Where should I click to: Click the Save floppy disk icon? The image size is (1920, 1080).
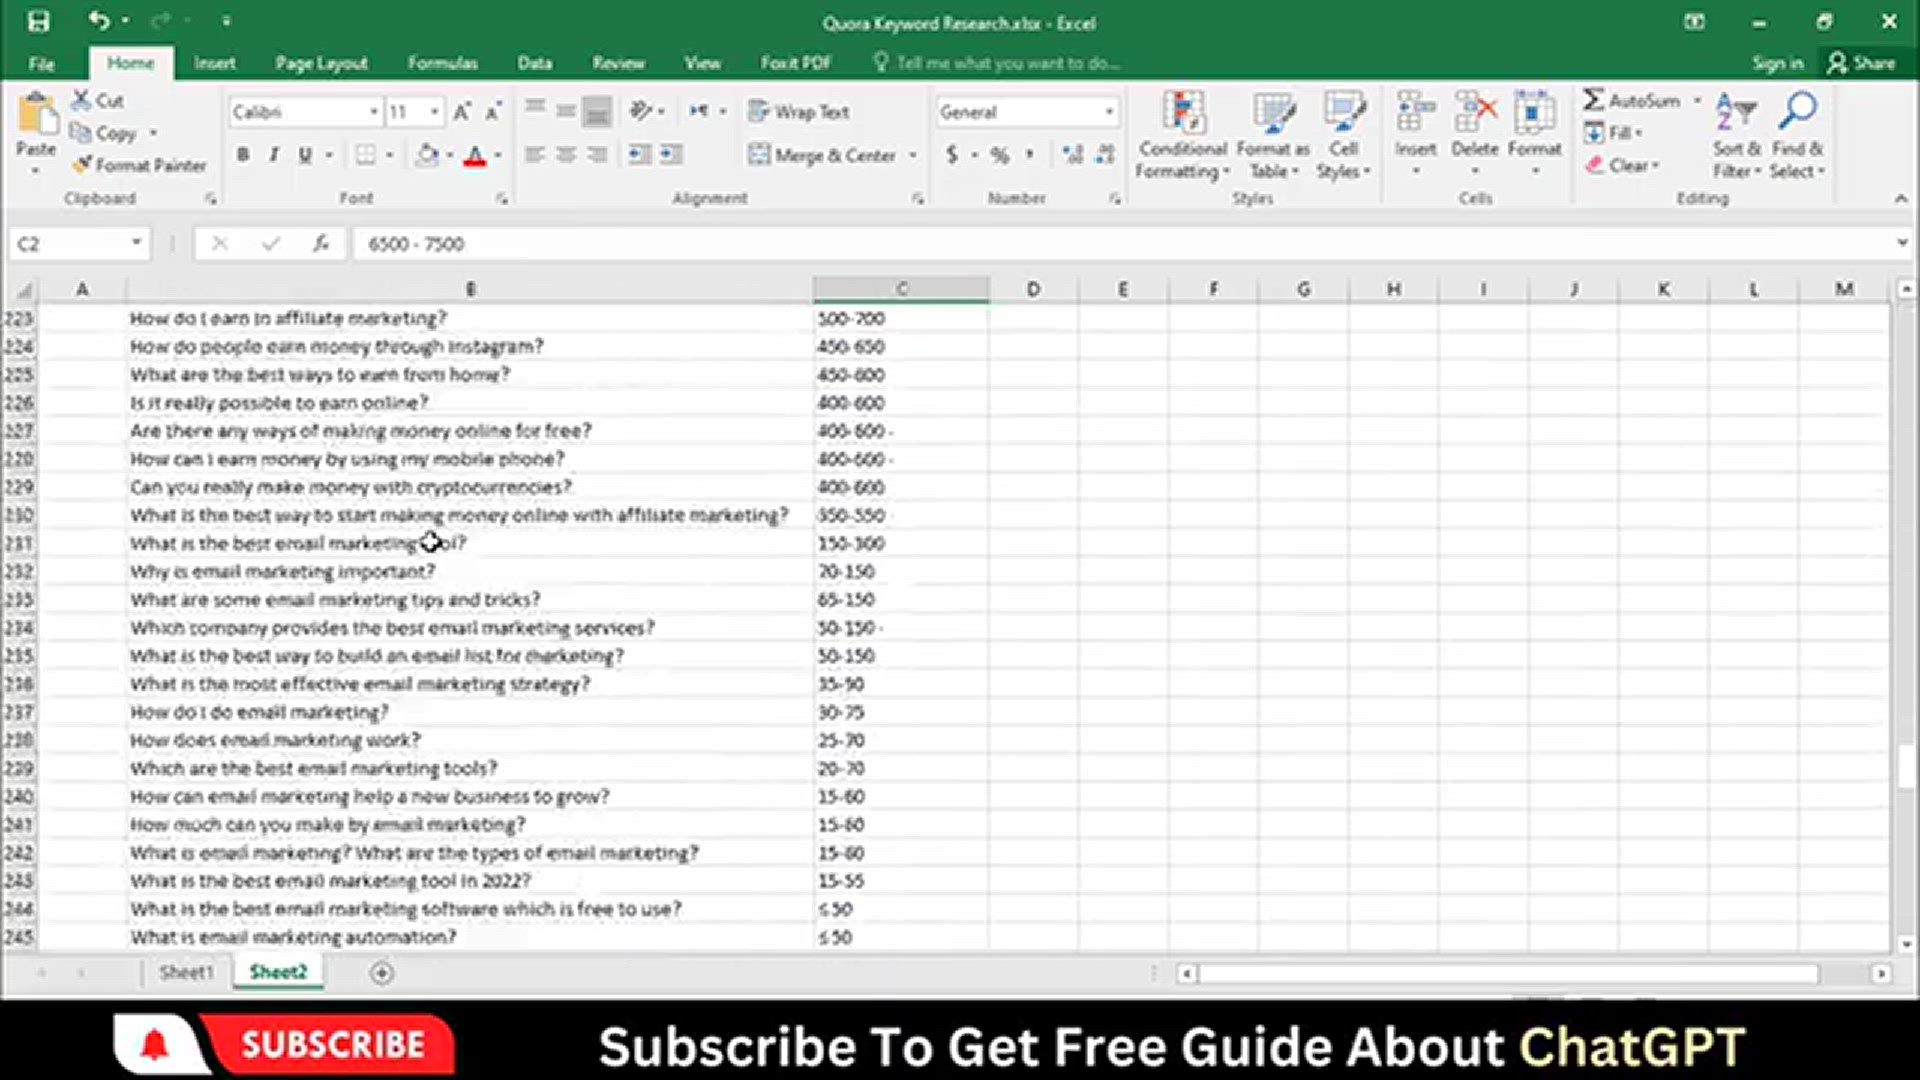coord(38,21)
